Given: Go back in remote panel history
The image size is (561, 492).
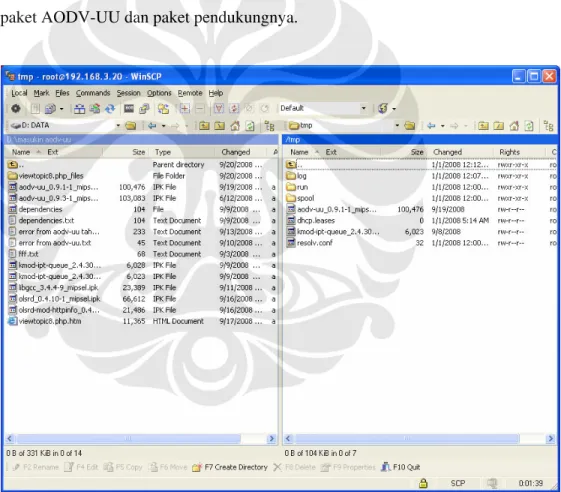Looking at the screenshot, I should coord(431,126).
